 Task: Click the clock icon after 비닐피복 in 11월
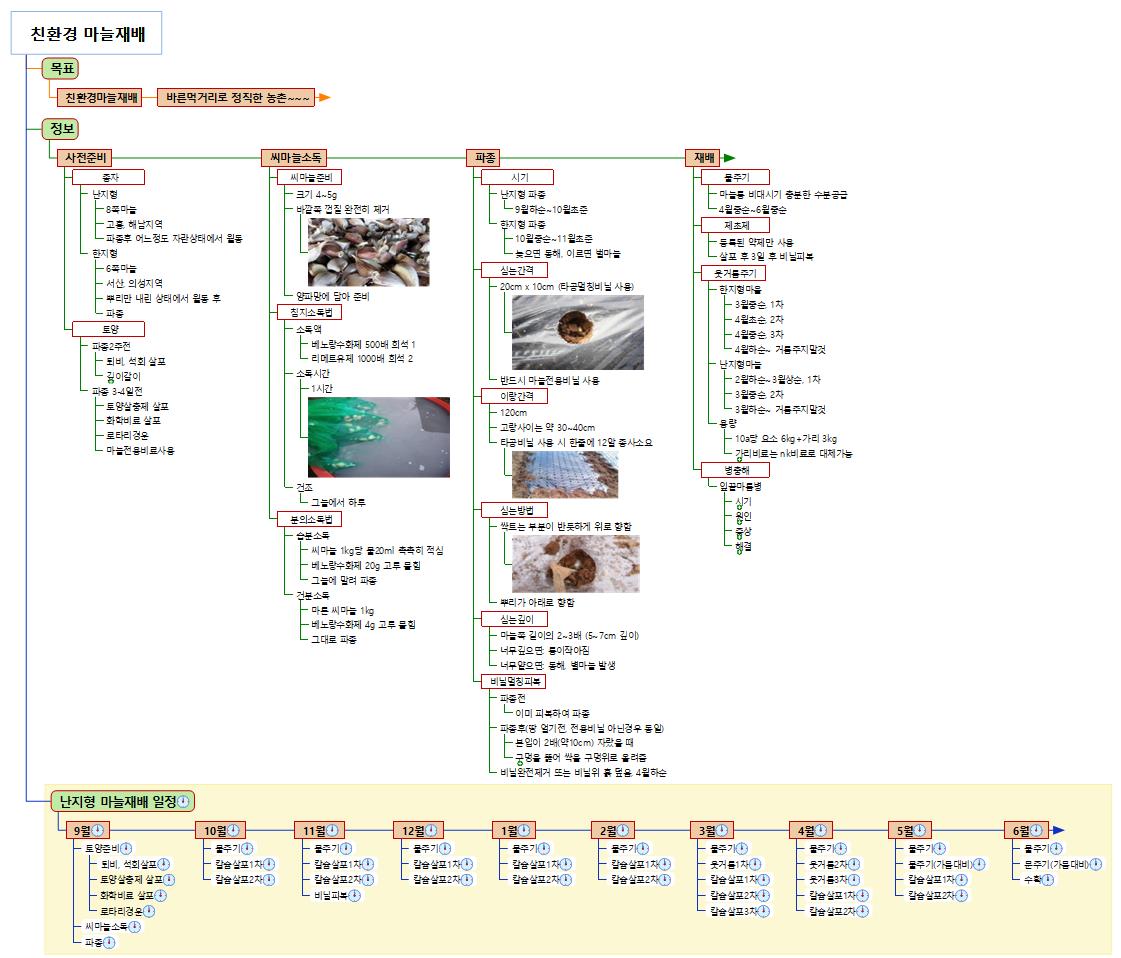click(354, 895)
